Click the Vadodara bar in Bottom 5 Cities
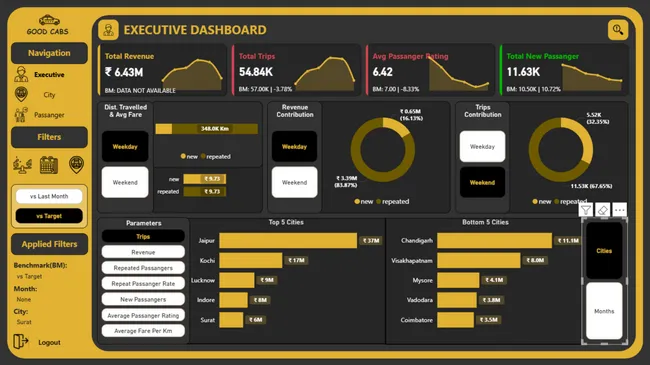 point(457,300)
